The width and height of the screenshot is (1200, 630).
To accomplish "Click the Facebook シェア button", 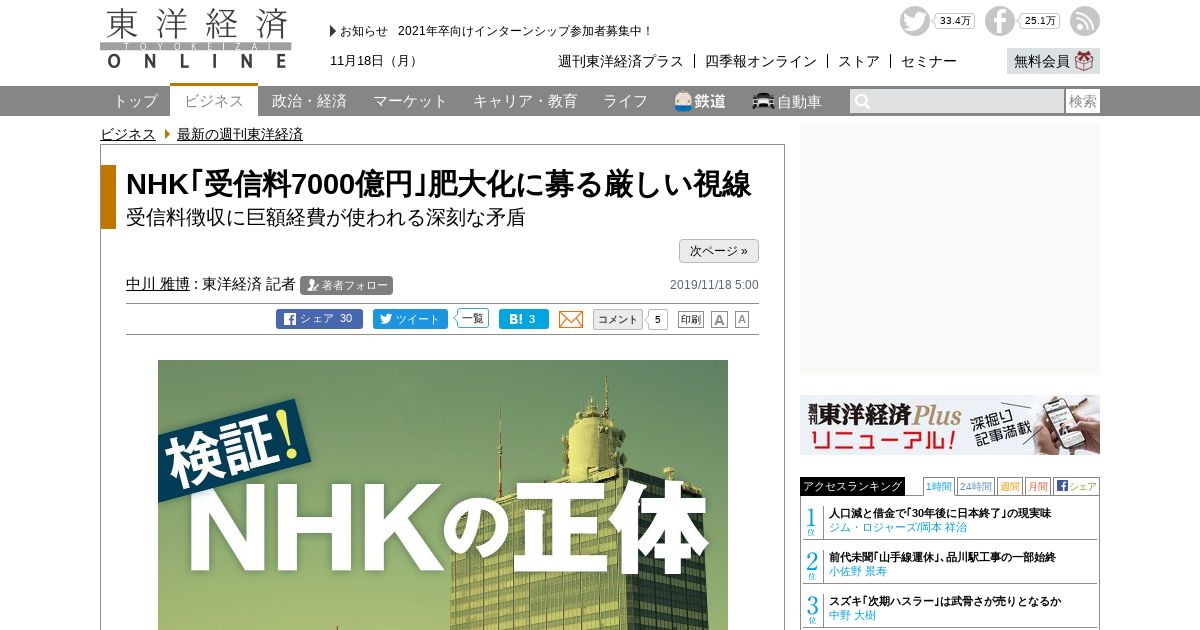I will 319,319.
